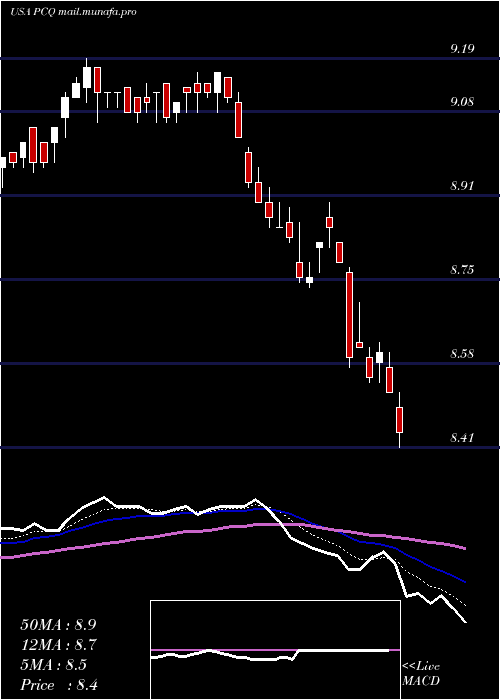
Task: Click the '5MA : 8.5' readout
Action: point(54,665)
